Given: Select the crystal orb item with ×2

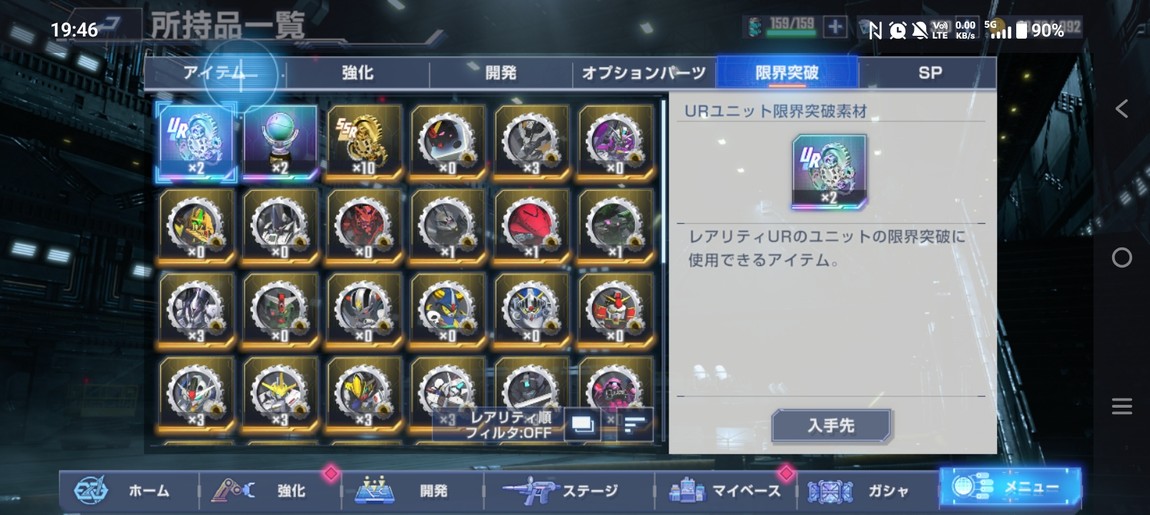Looking at the screenshot, I should tap(280, 142).
